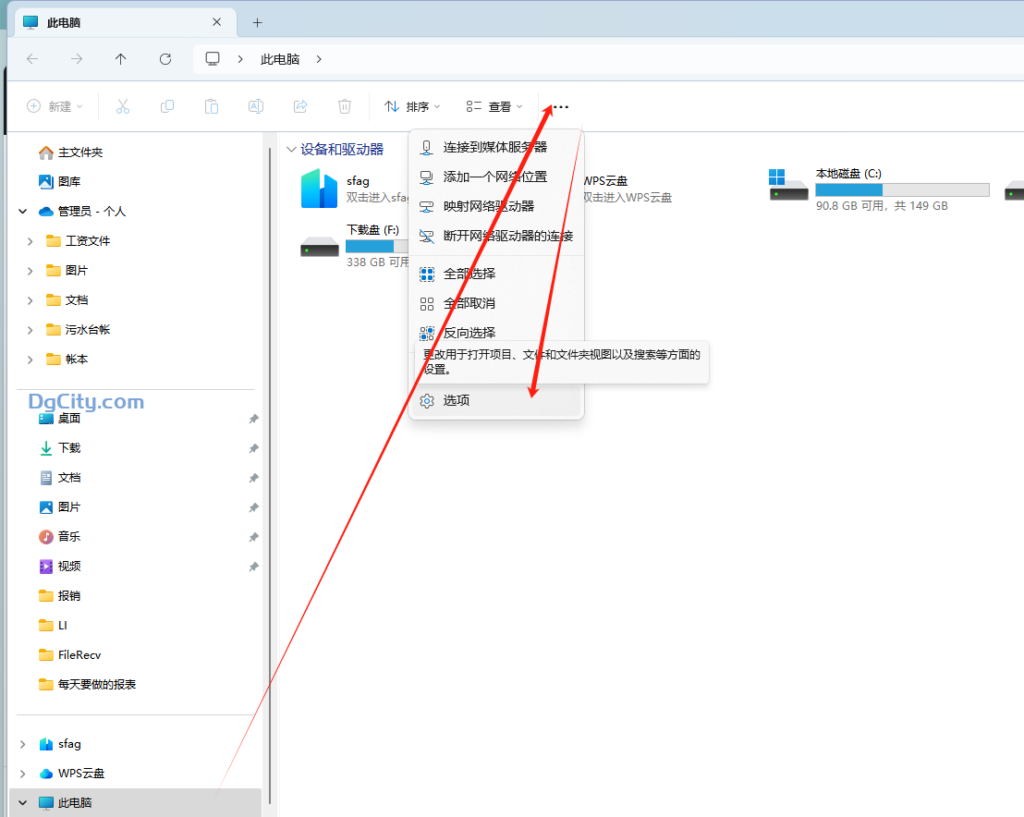1024x817 pixels.
Task: Open the 查看 view dropdown
Action: point(492,106)
